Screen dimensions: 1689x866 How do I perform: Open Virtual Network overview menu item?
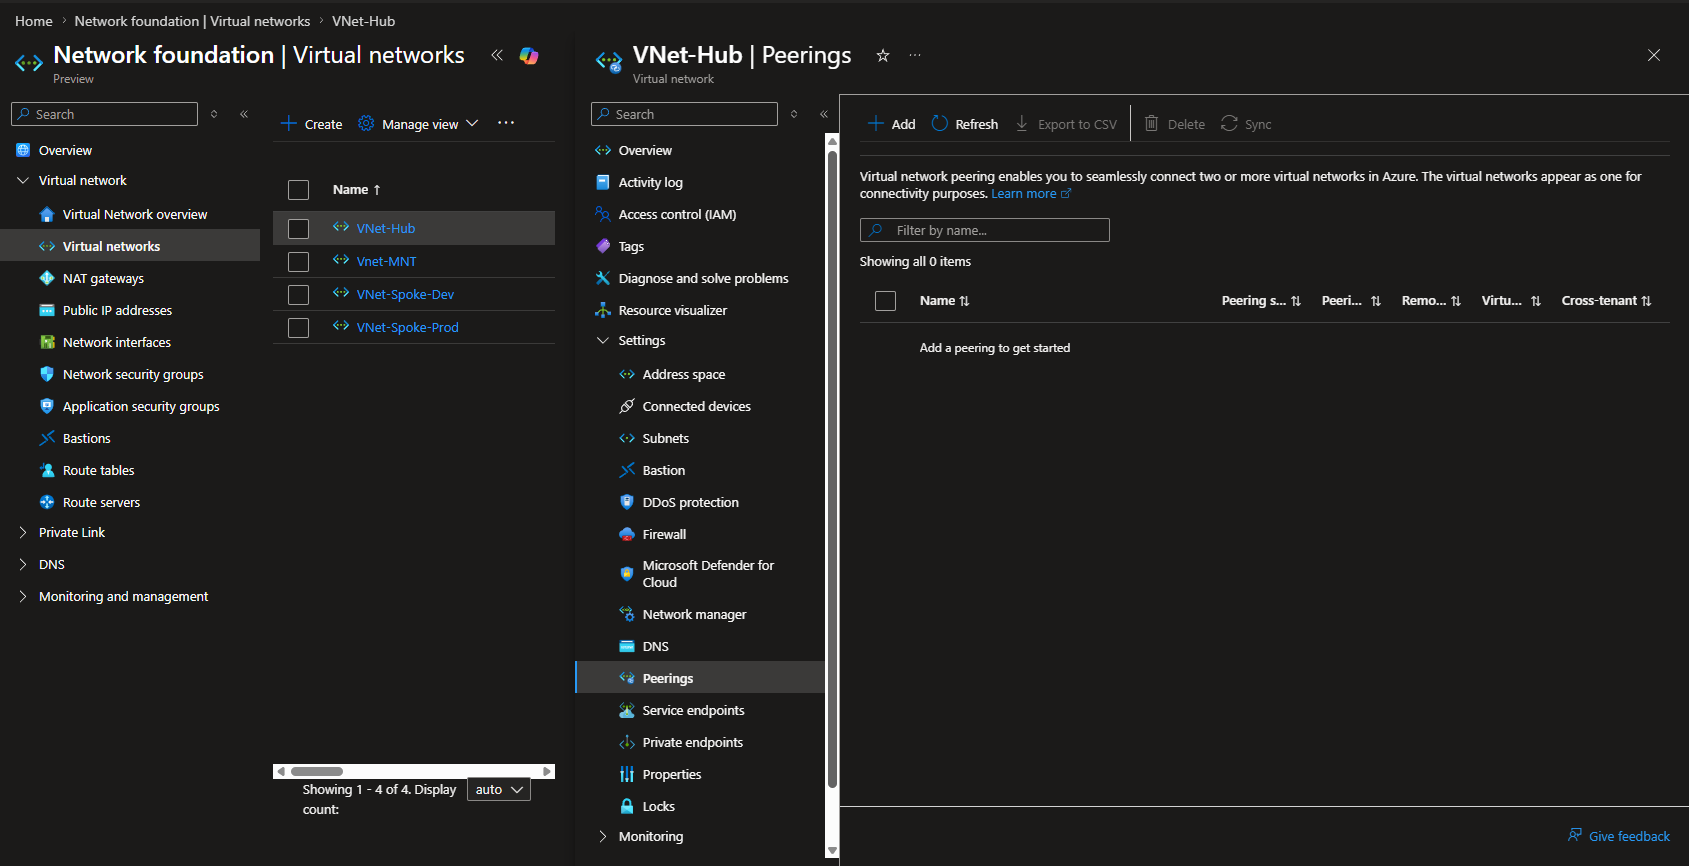[x=135, y=214]
